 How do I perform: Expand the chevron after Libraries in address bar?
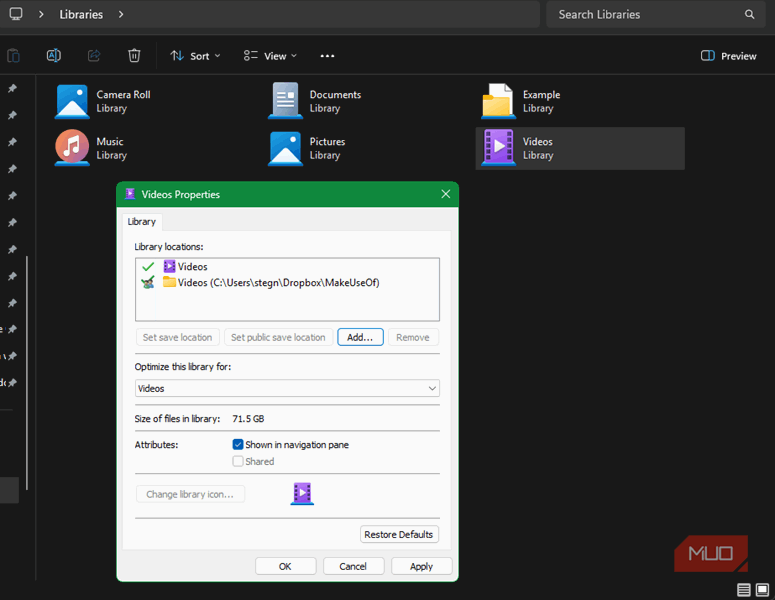(121, 14)
